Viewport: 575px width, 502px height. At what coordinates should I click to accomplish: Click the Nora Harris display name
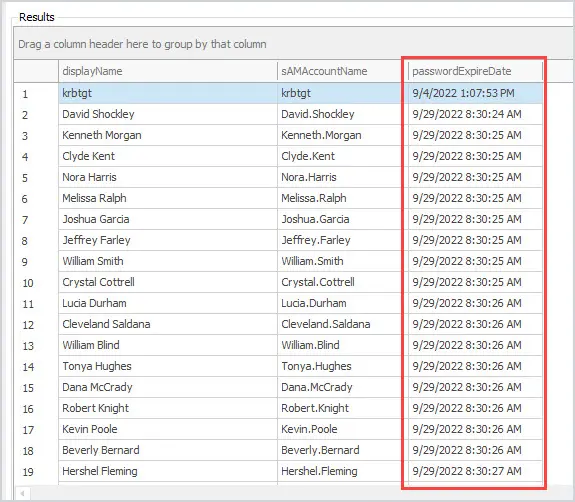[89, 177]
